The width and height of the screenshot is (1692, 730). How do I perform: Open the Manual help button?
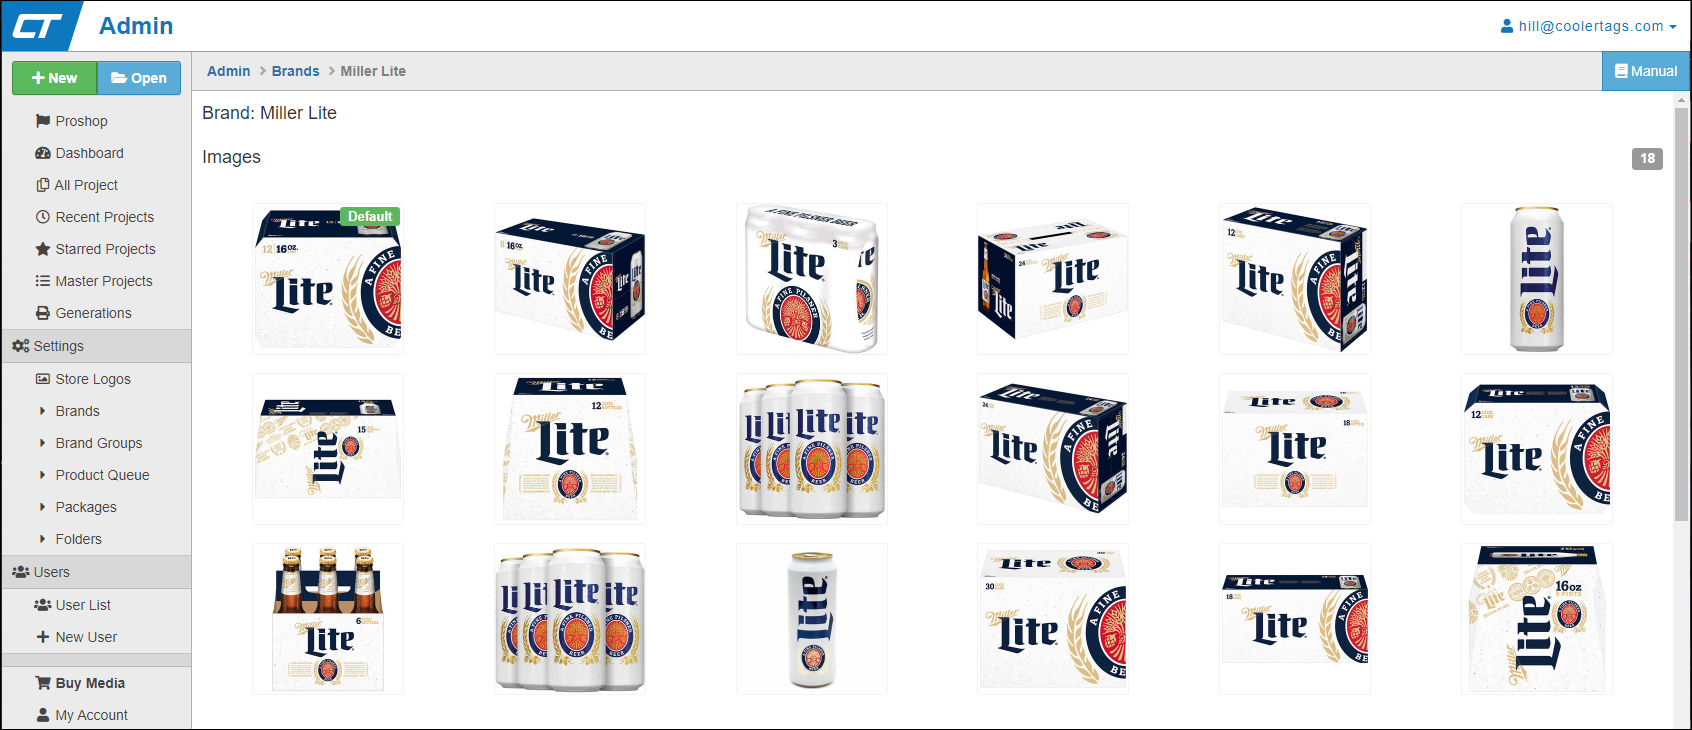click(1646, 71)
